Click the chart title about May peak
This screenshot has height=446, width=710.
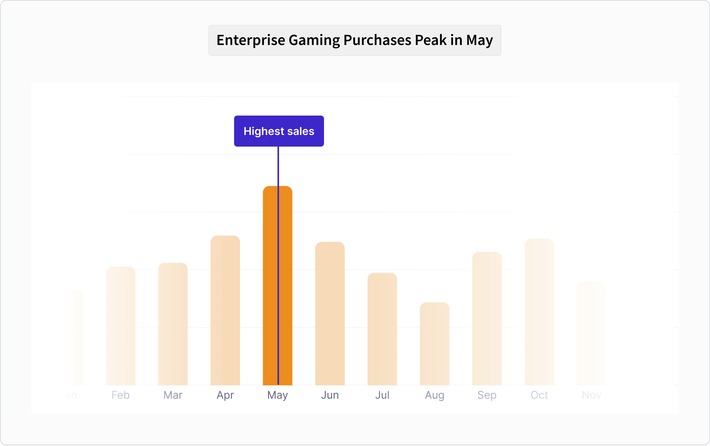pyautogui.click(x=354, y=41)
